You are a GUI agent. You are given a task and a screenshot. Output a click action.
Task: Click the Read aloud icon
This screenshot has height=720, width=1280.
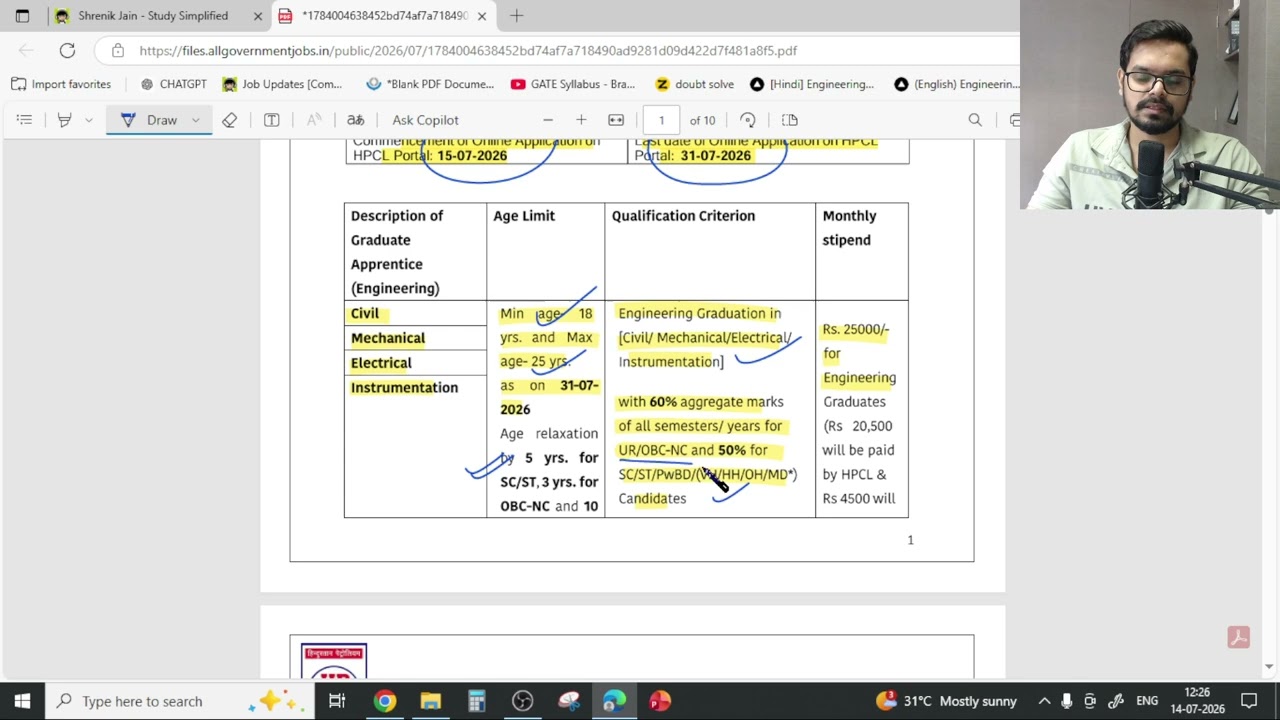[x=314, y=120]
